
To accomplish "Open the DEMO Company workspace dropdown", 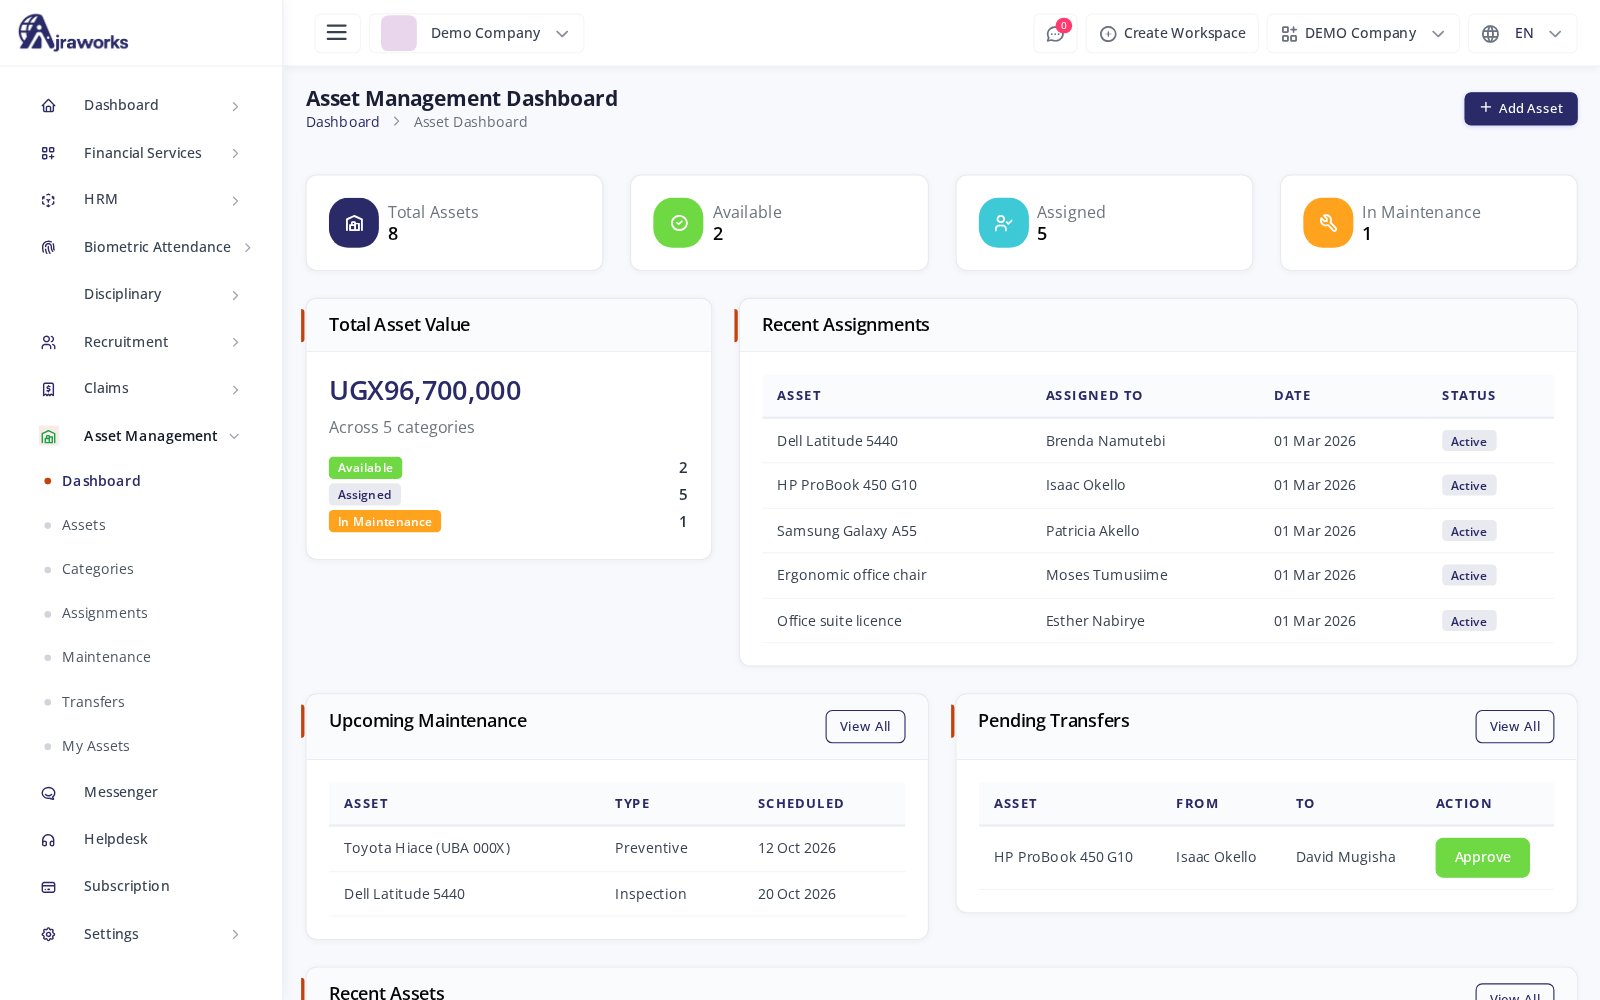I will pos(1363,33).
